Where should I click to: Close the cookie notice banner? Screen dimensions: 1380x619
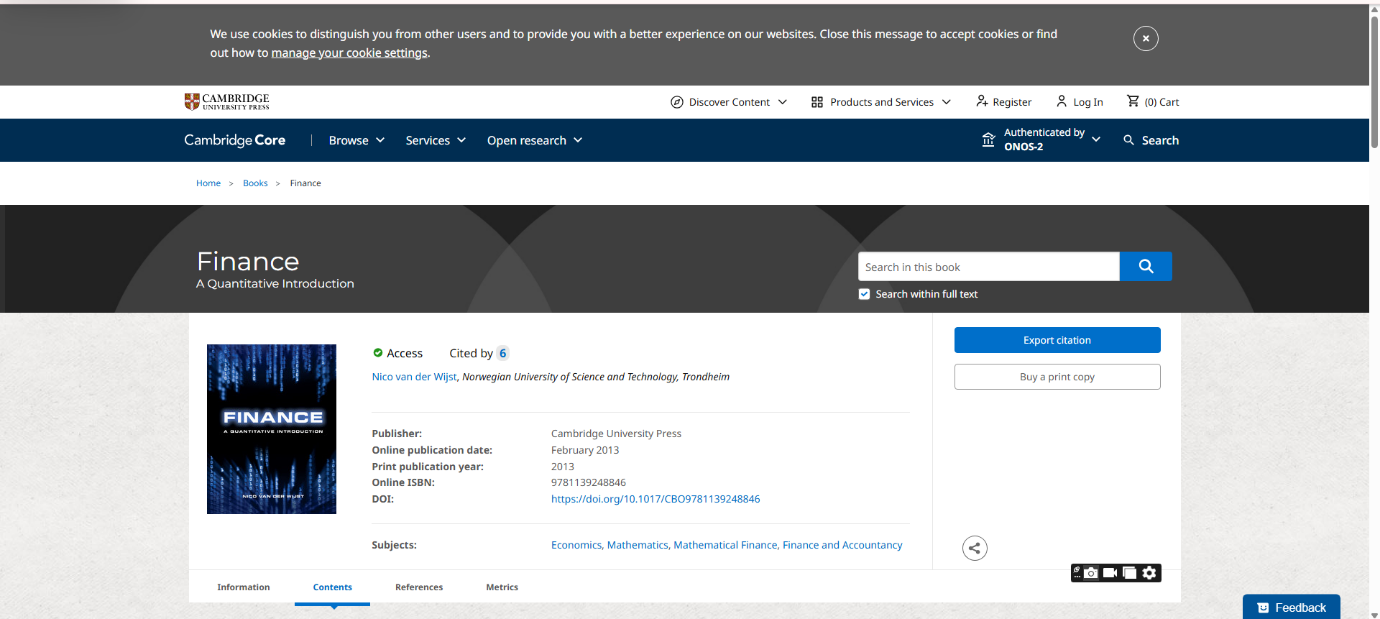tap(1145, 39)
